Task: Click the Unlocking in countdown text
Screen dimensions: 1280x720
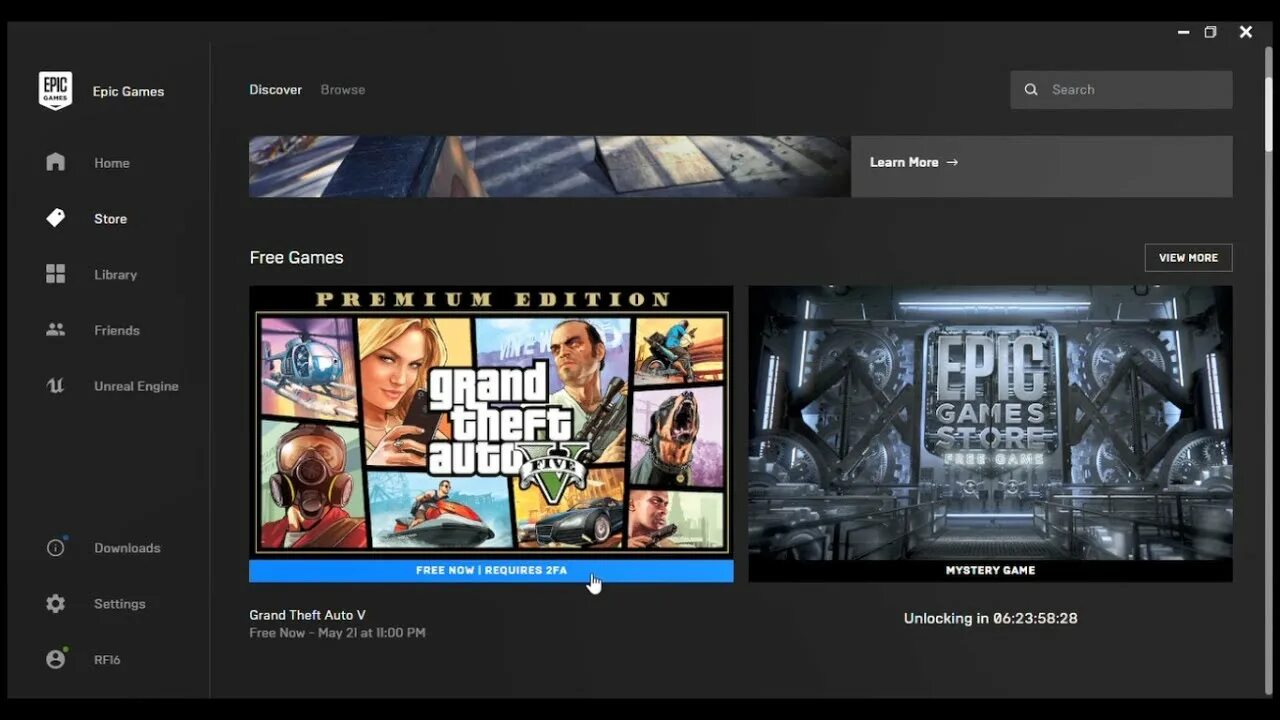Action: 990,618
